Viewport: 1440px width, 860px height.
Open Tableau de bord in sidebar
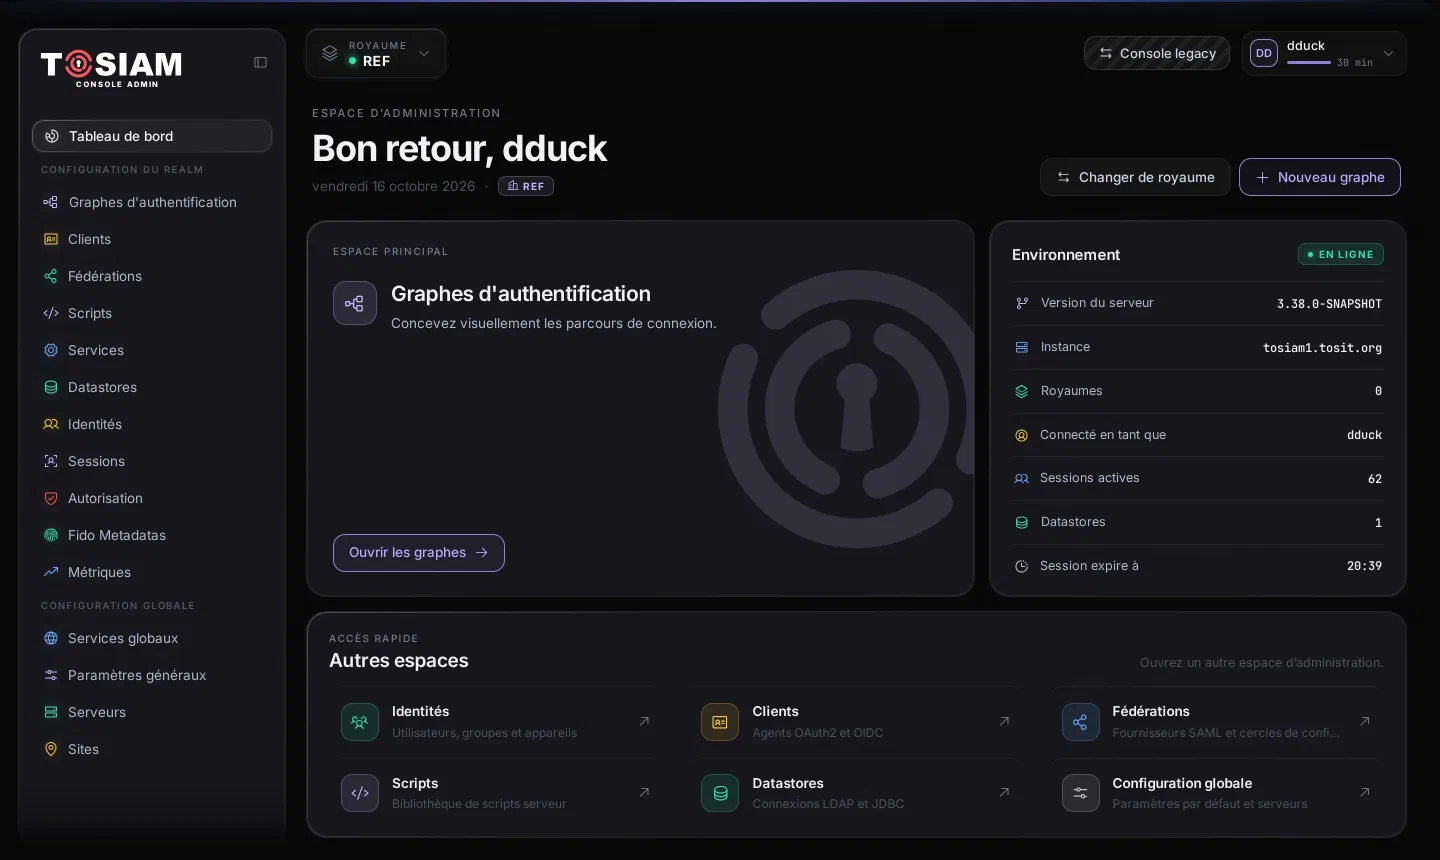point(152,136)
